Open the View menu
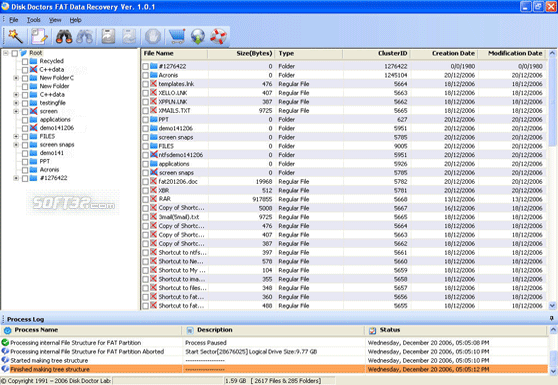Image resolution: width=558 pixels, height=385 pixels. pos(55,20)
